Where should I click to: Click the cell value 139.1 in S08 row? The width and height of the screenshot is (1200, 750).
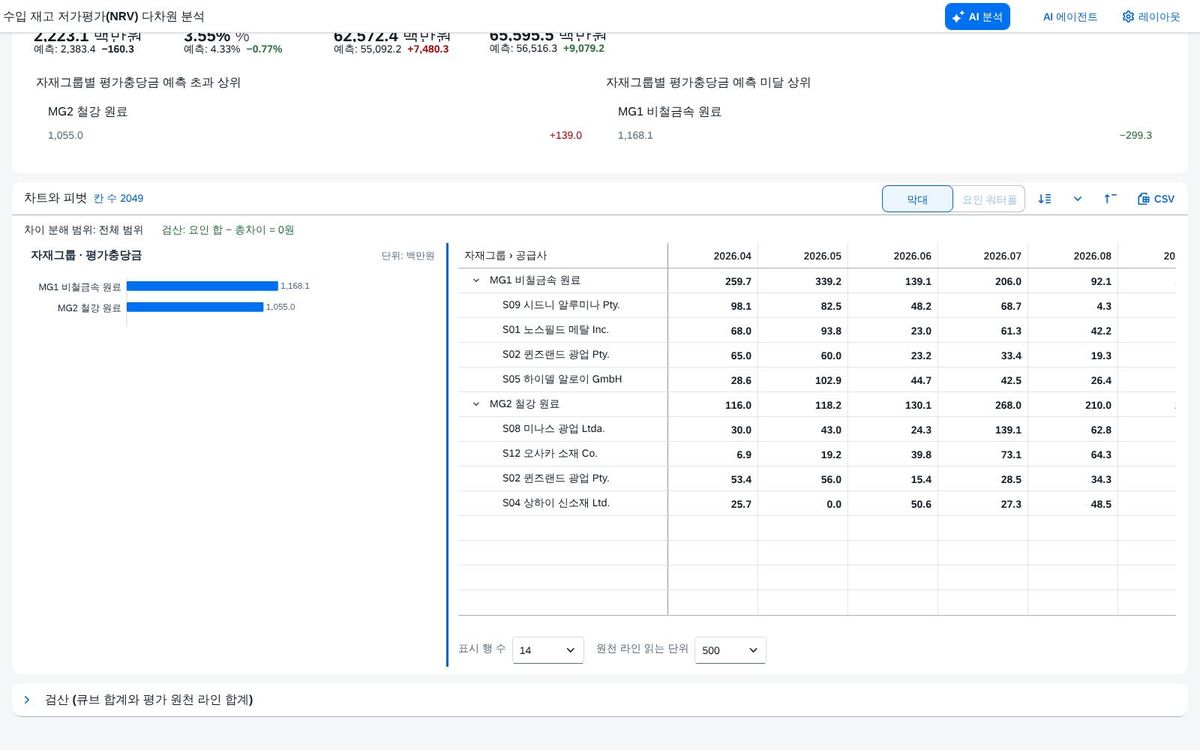[1009, 430]
